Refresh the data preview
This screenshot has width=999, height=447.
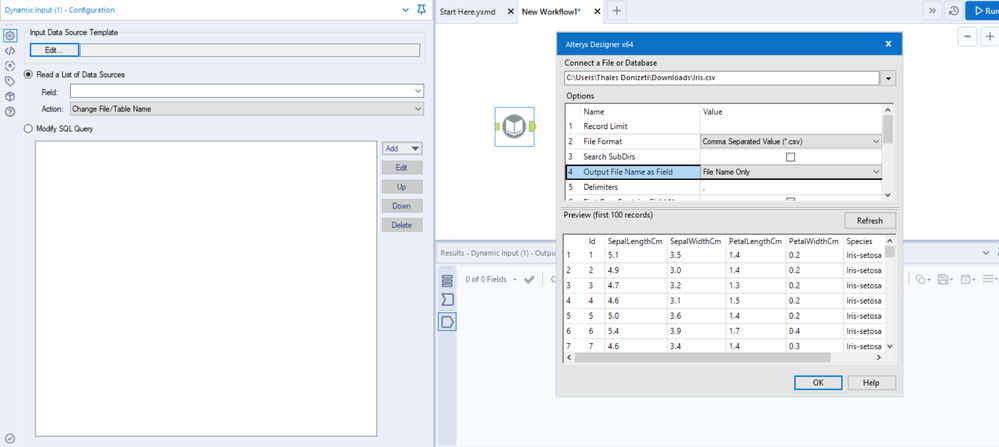point(870,220)
